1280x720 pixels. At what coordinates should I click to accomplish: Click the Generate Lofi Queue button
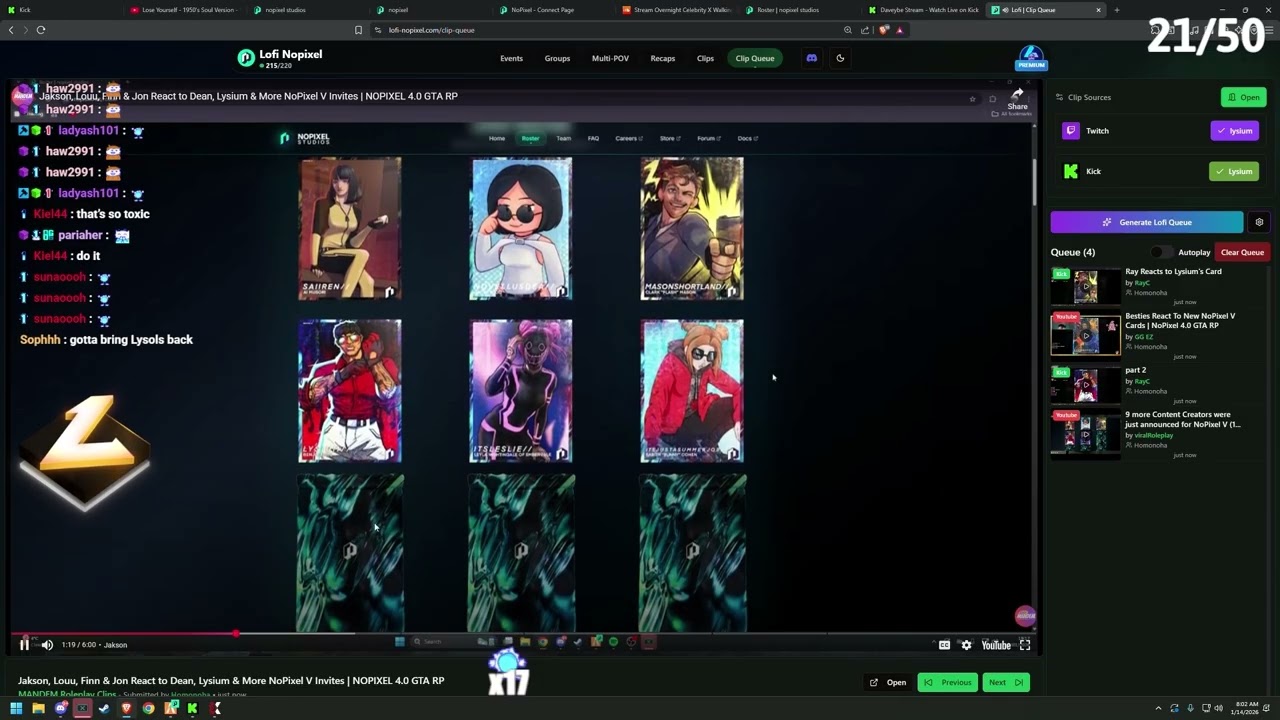click(1146, 222)
